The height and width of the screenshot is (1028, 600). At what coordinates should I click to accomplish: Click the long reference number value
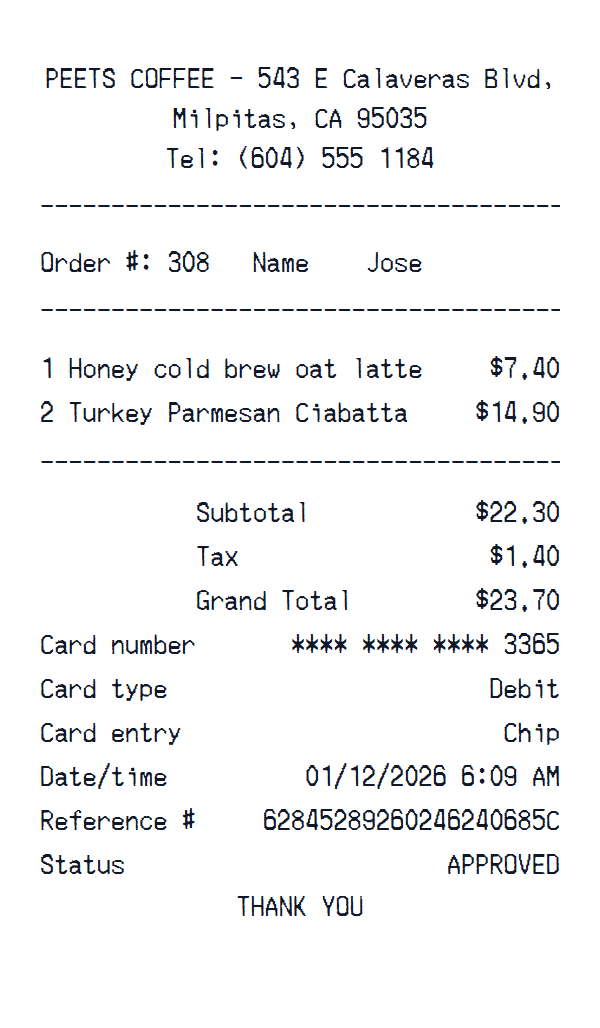[x=411, y=821]
